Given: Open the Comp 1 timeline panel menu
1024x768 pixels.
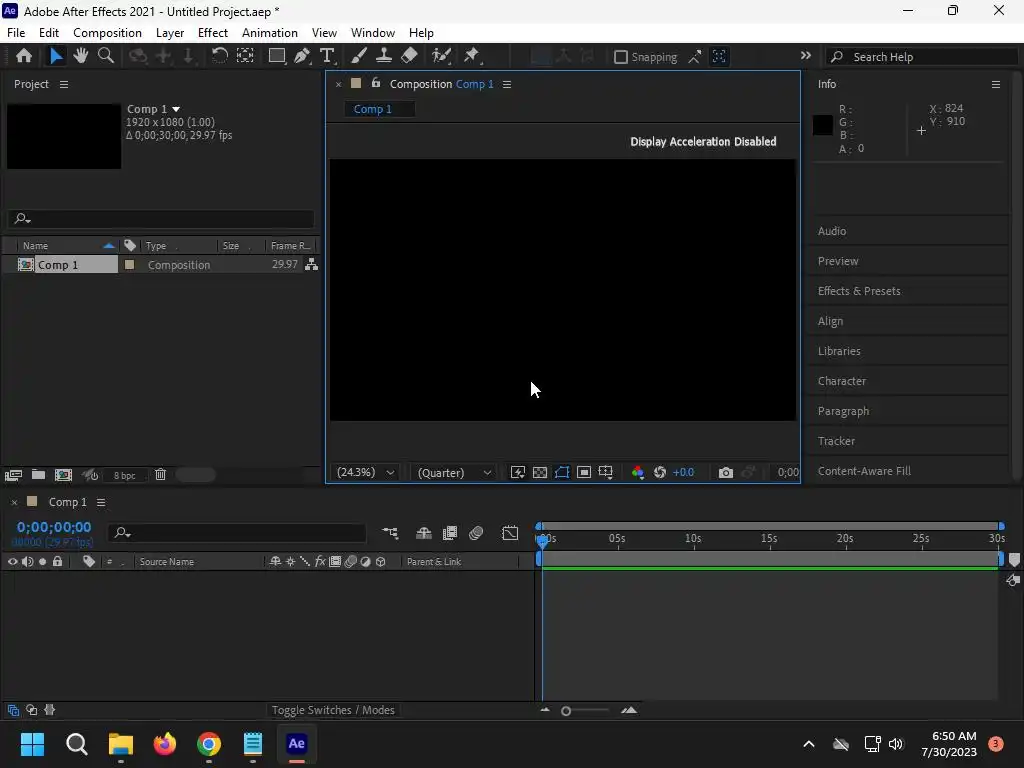Looking at the screenshot, I should [101, 502].
